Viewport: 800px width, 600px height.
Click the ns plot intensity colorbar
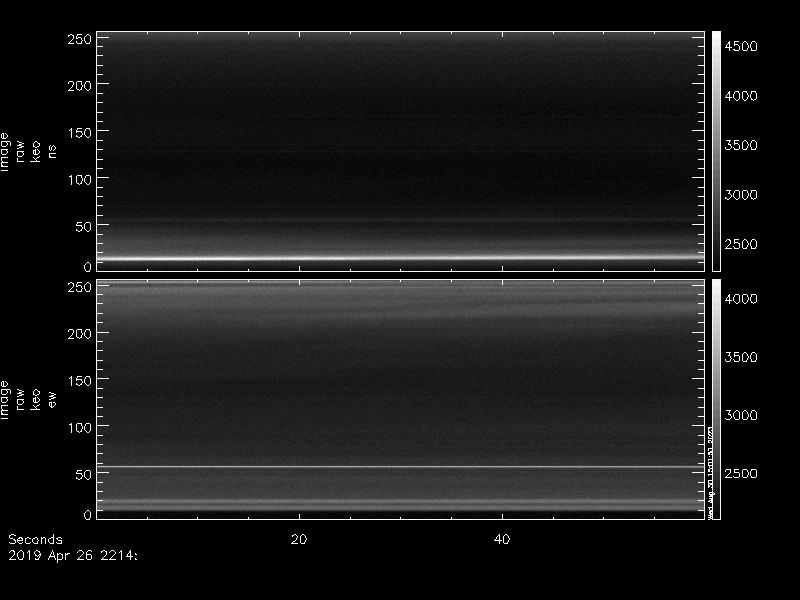tap(716, 152)
